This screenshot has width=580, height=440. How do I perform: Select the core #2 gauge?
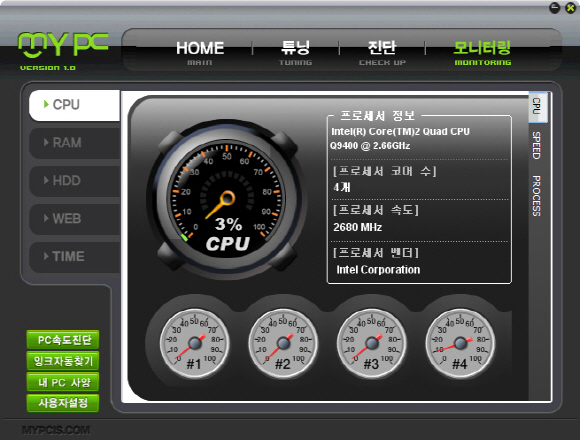(283, 344)
